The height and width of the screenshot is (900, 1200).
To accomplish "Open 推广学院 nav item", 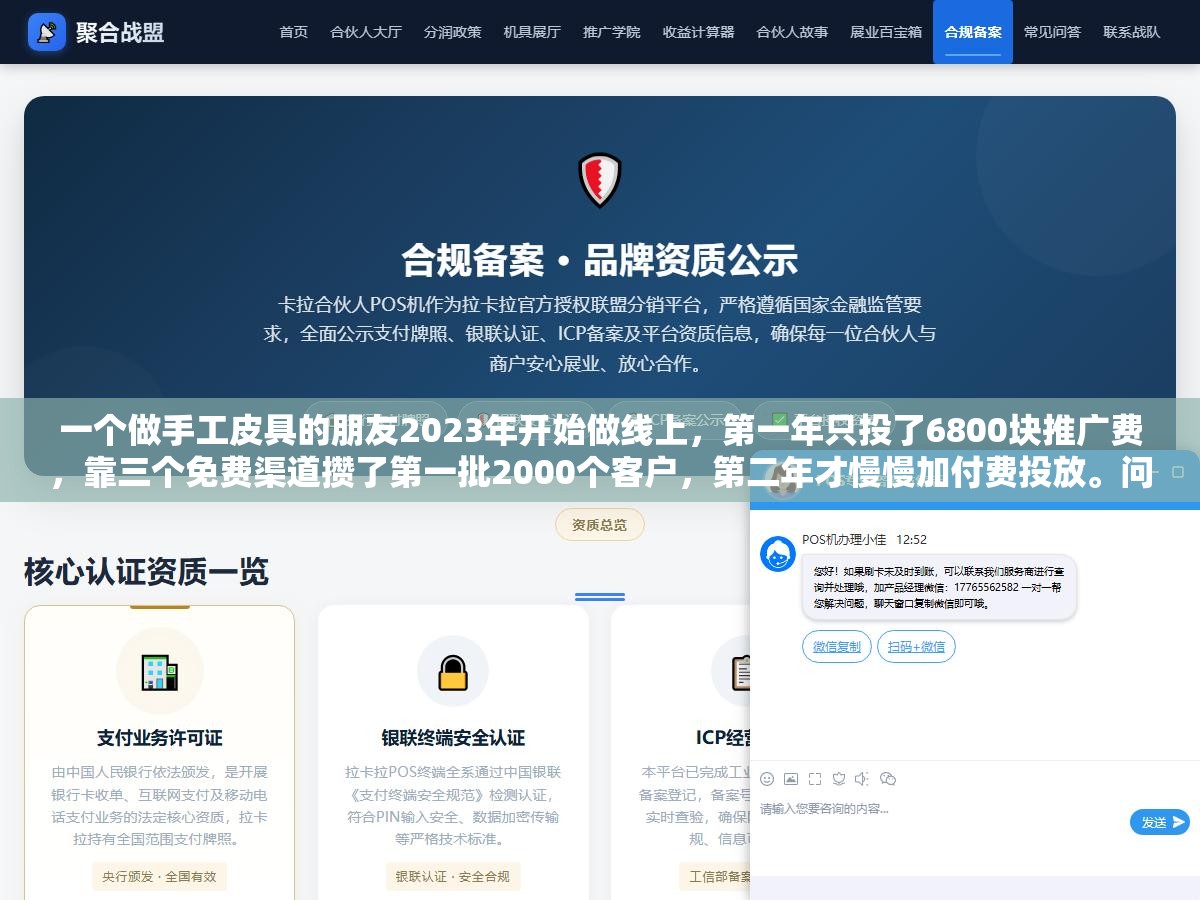I will 612,32.
